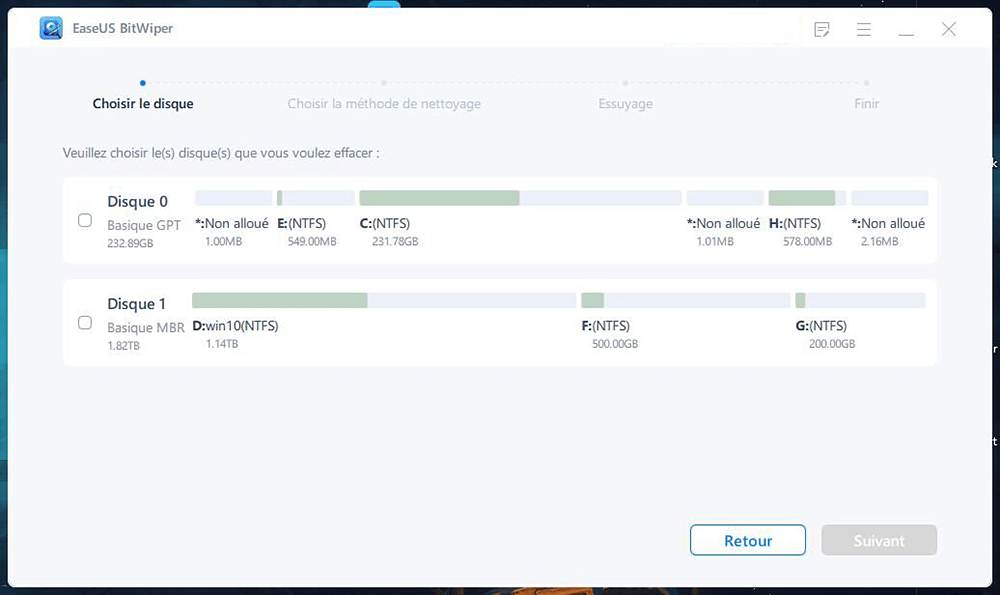Viewport: 1000px width, 595px height.
Task: Click the F: (NTFS) 500.00GB partition bar
Action: pos(685,300)
